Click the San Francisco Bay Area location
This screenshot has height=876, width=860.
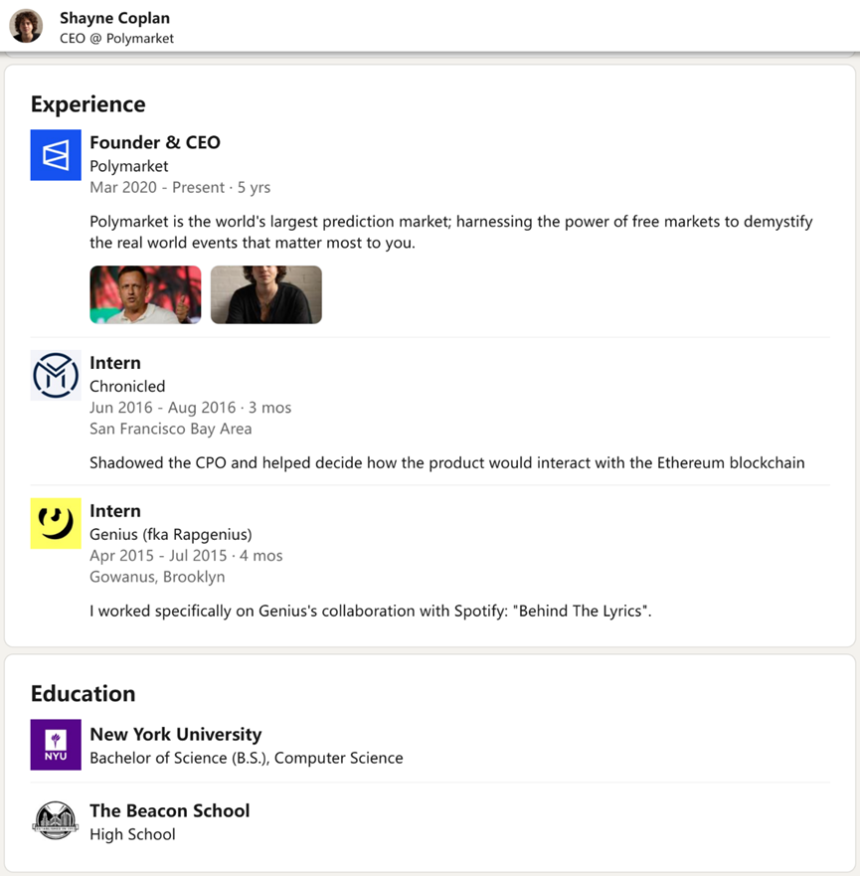(x=170, y=429)
